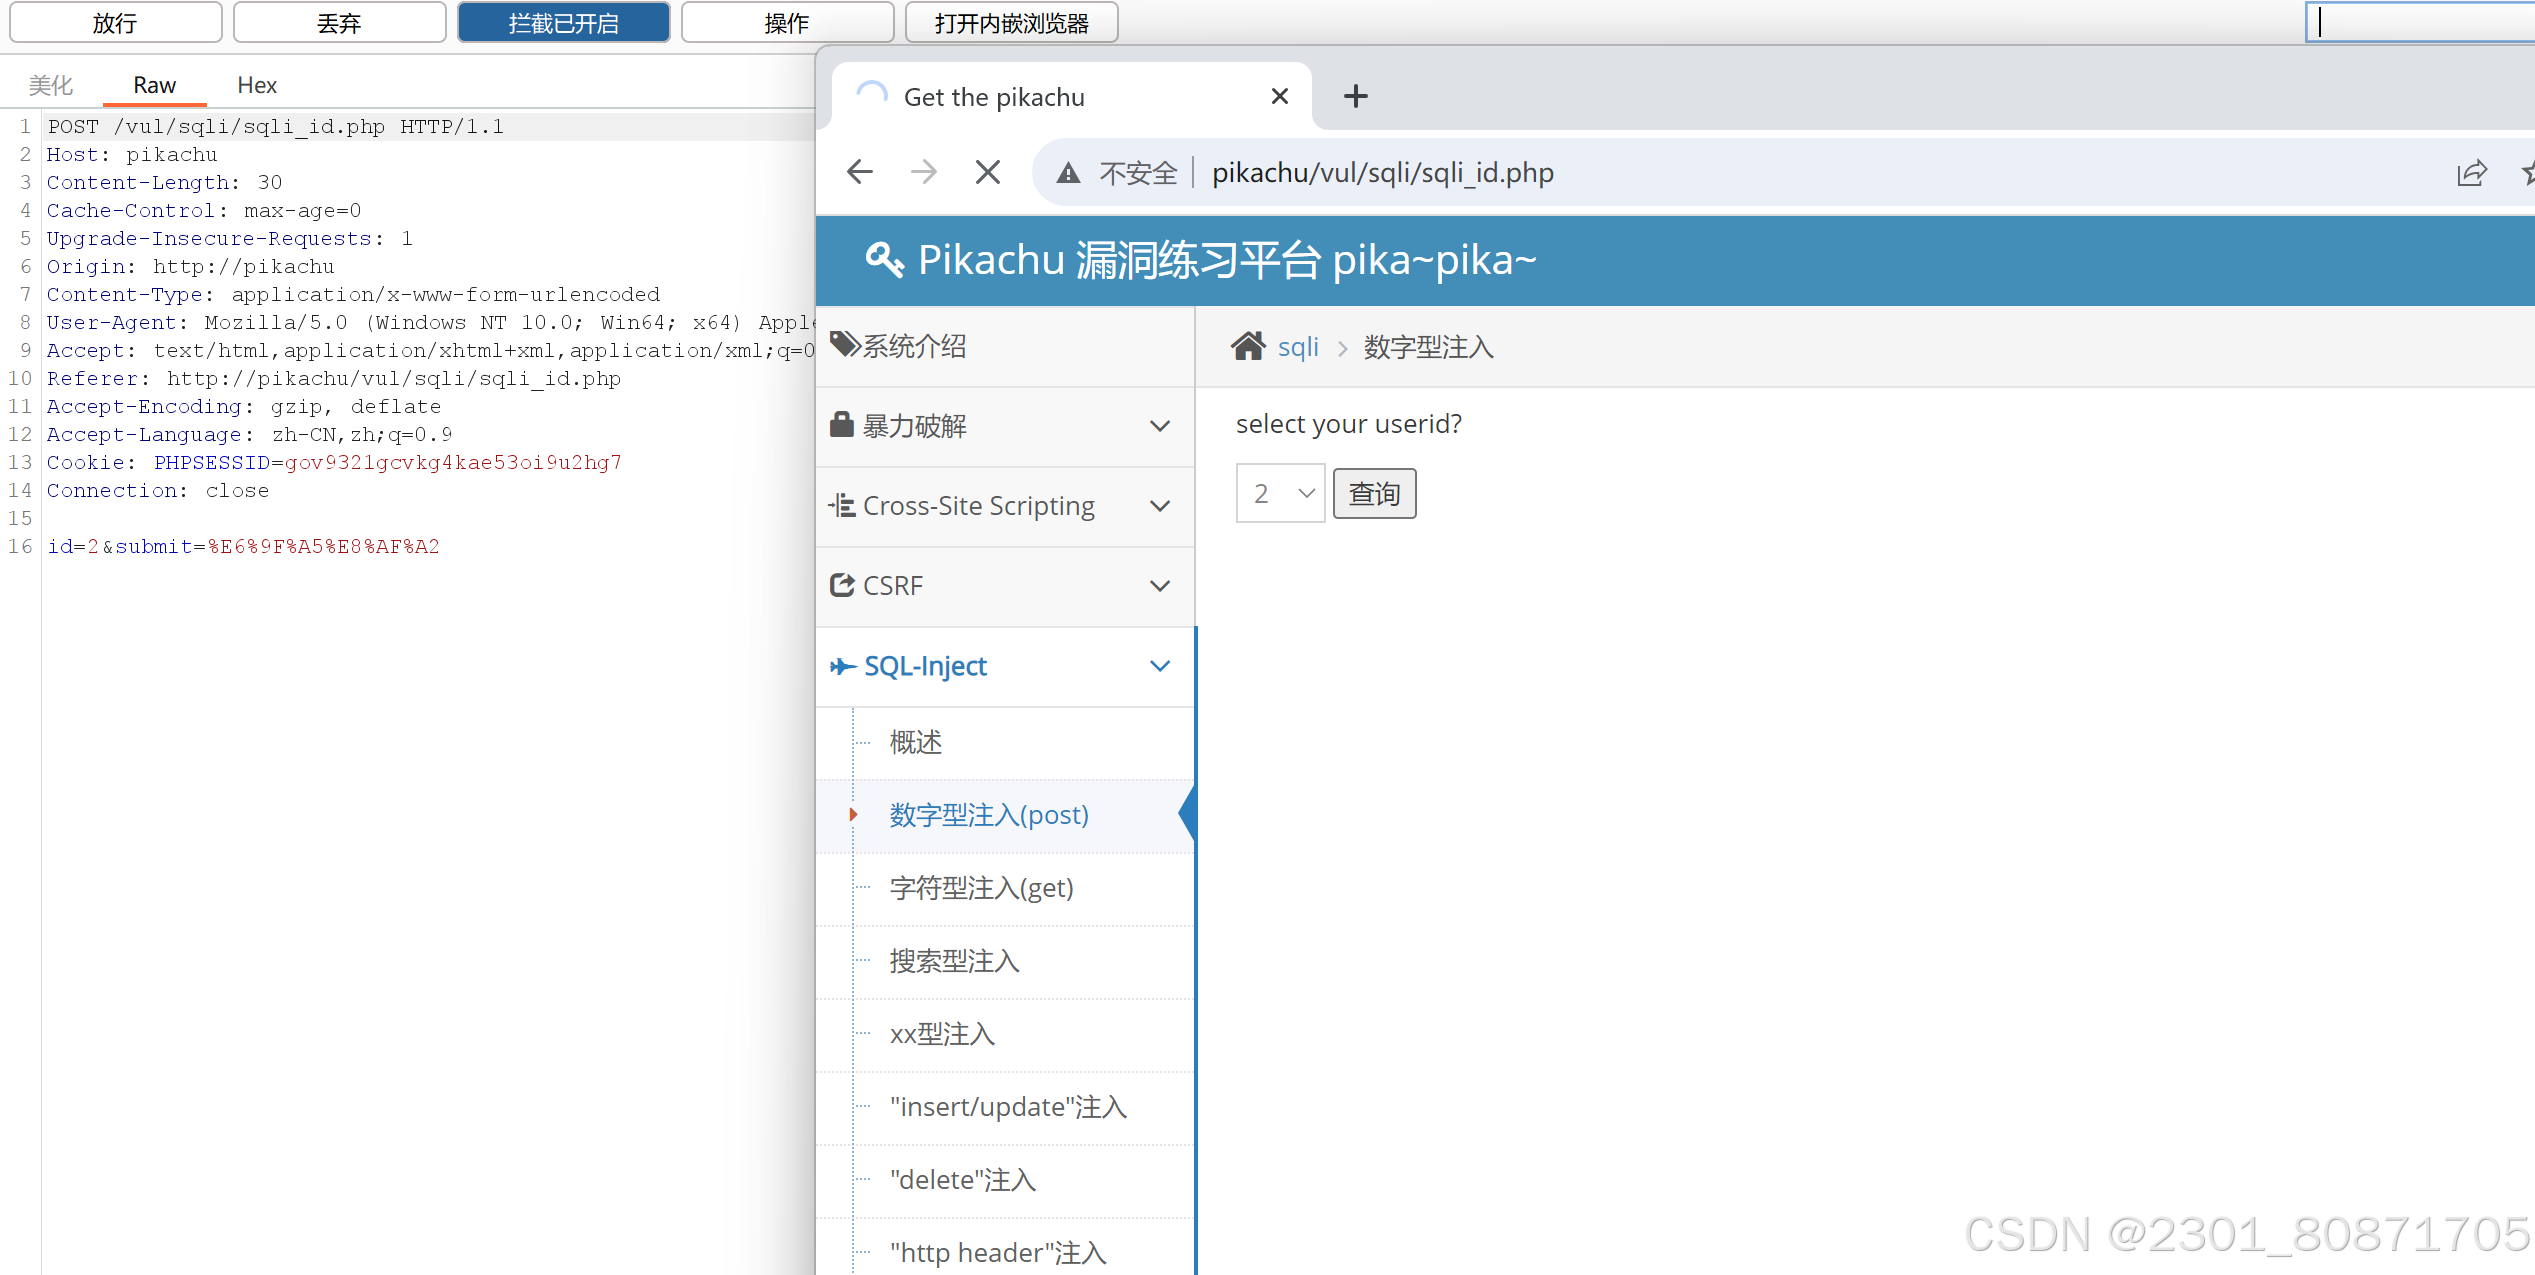The width and height of the screenshot is (2535, 1275).
Task: Switch to the Hex tab
Action: pos(257,85)
